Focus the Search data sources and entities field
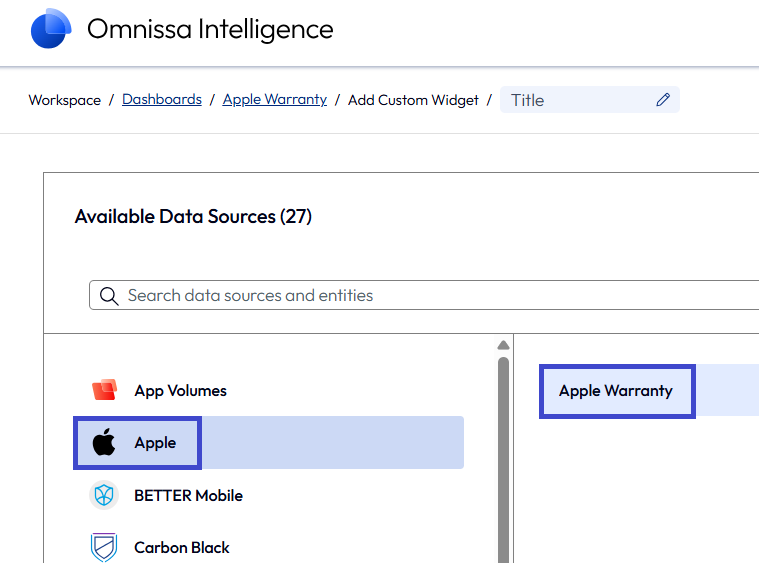The image size is (759, 563). coord(426,295)
